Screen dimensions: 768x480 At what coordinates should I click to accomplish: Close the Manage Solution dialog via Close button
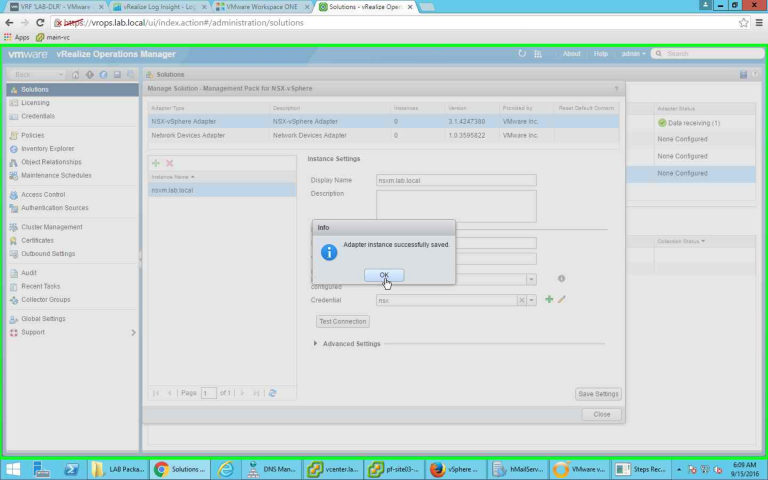point(601,414)
